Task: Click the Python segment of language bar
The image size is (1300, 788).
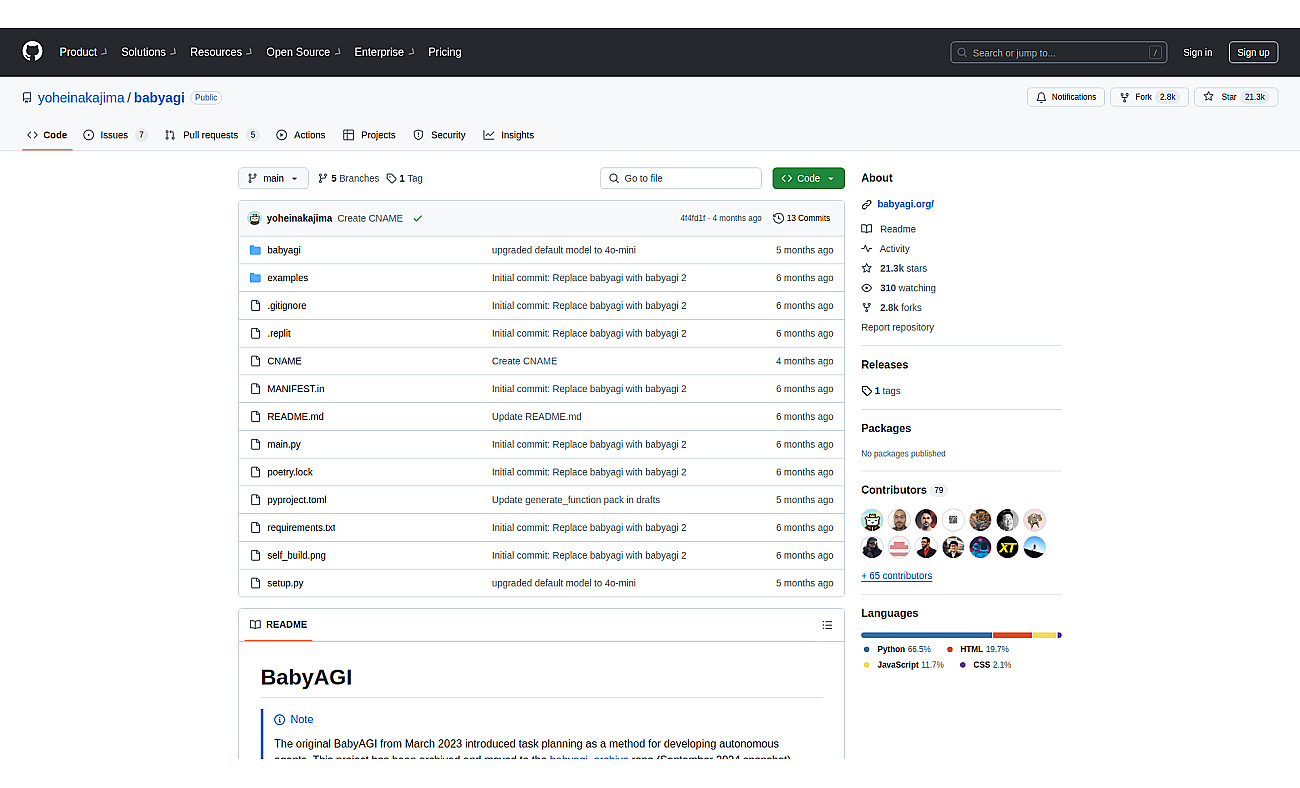Action: 926,635
